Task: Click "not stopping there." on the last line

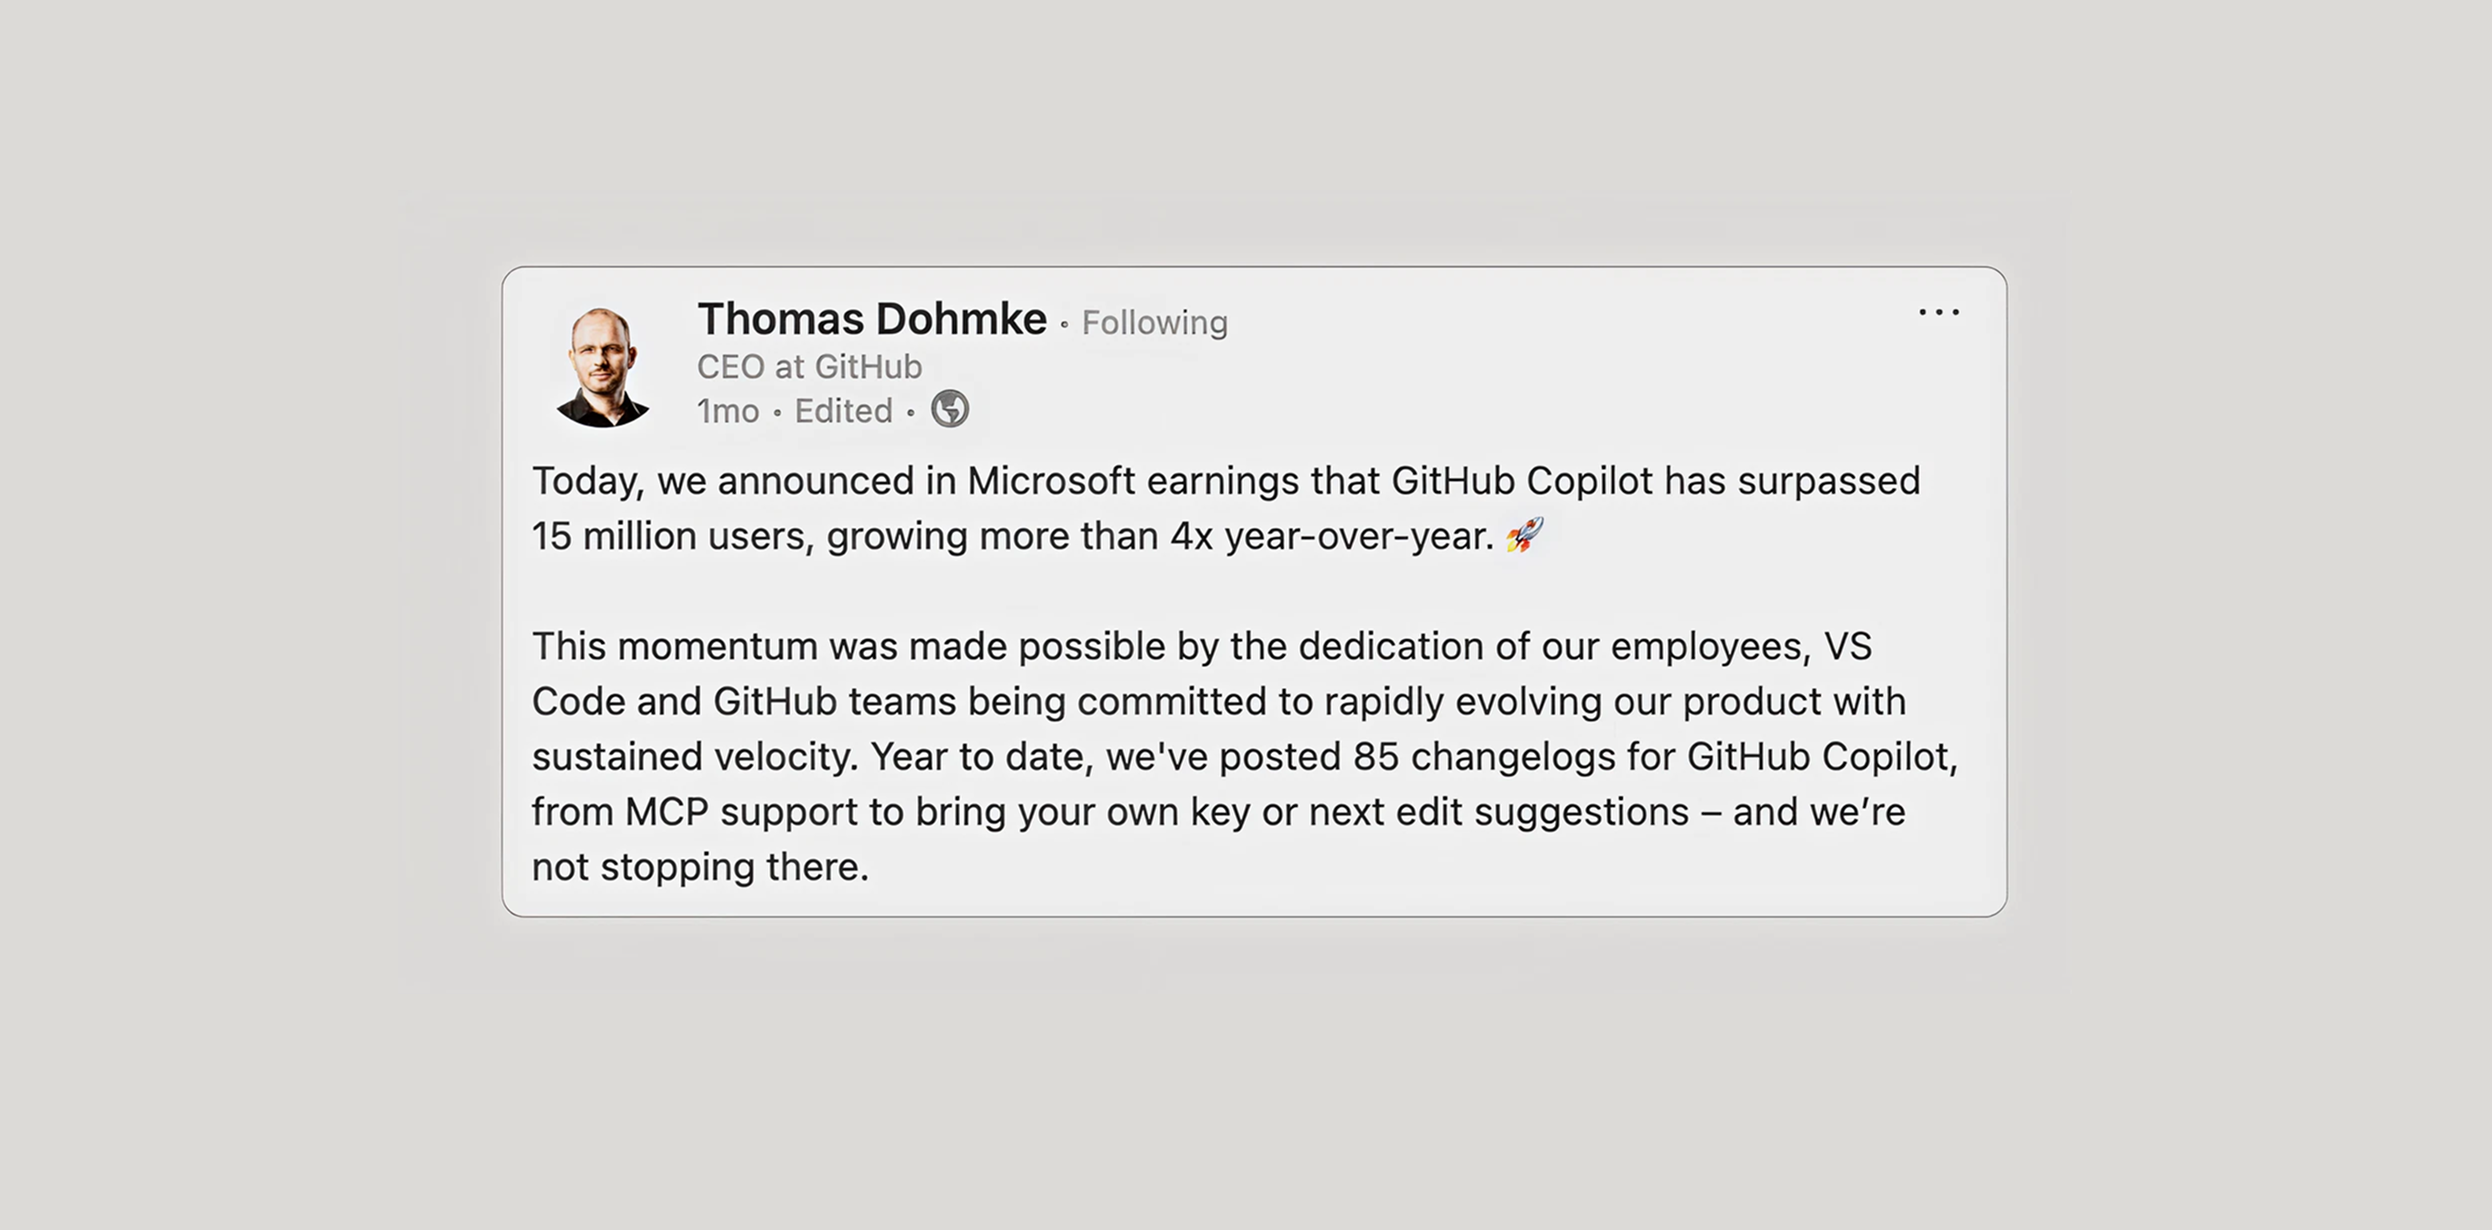Action: point(700,867)
